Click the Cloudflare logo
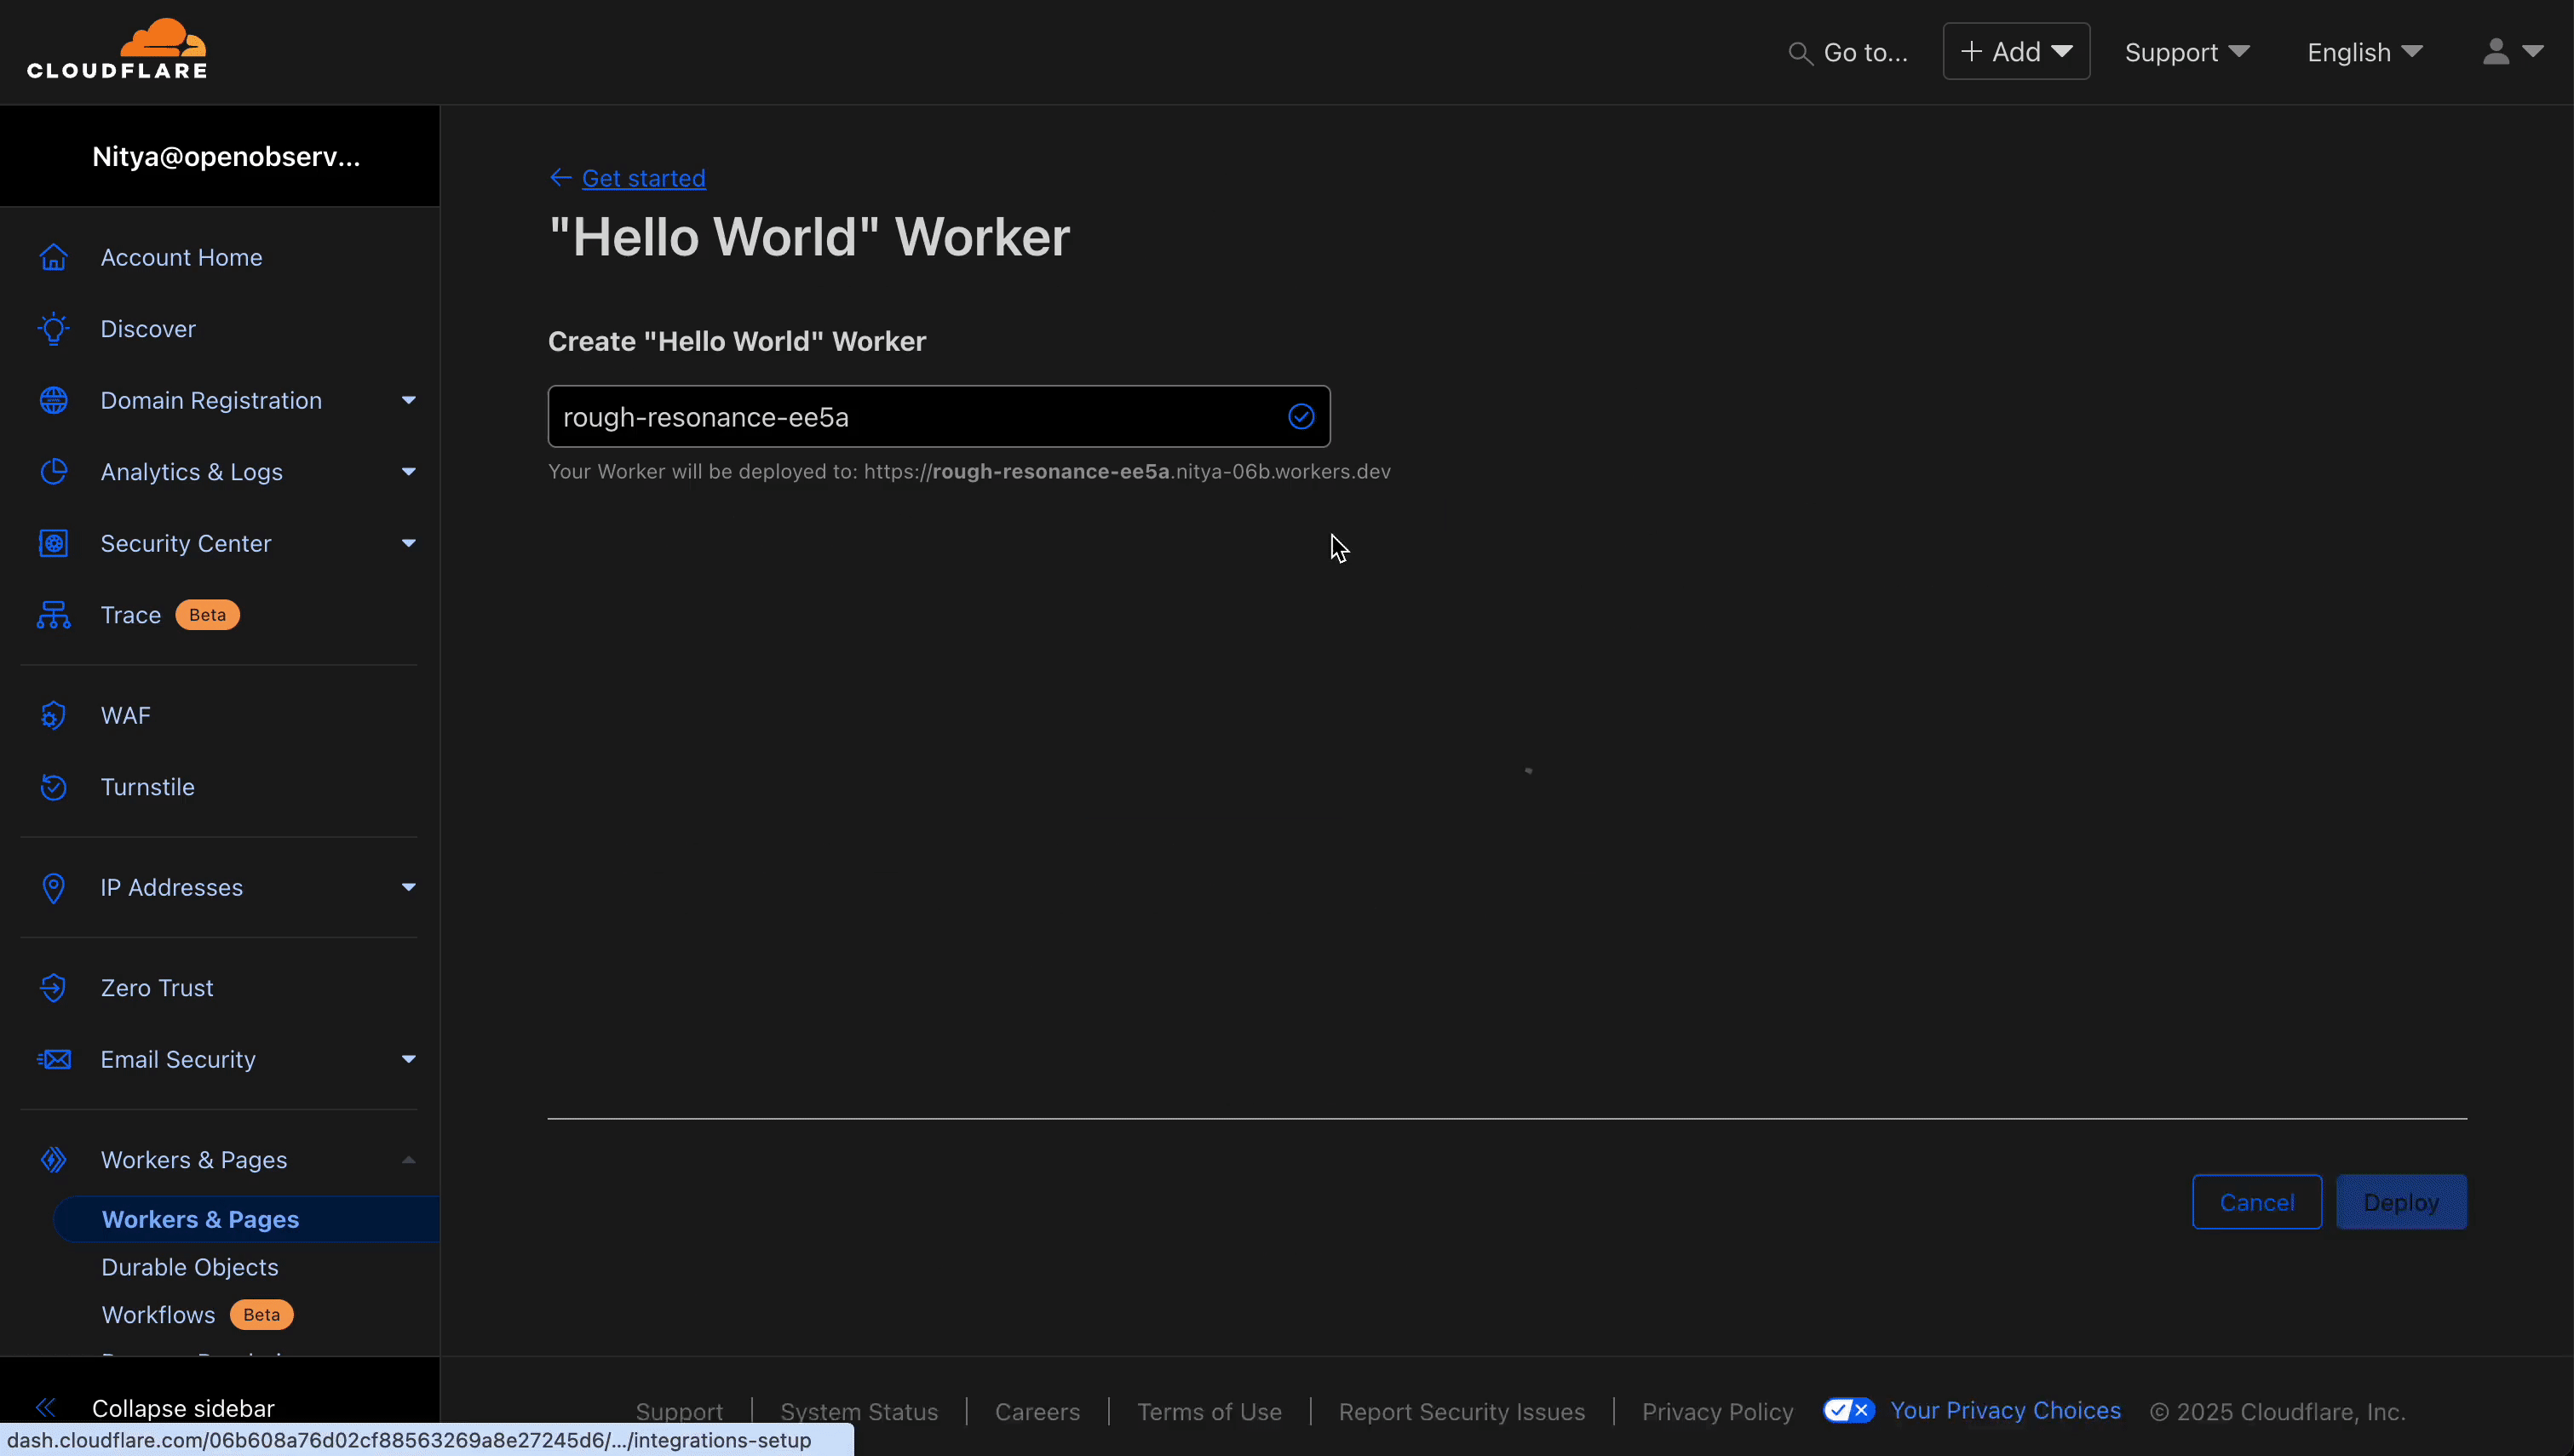Viewport: 2574px width, 1456px height. 118,47
